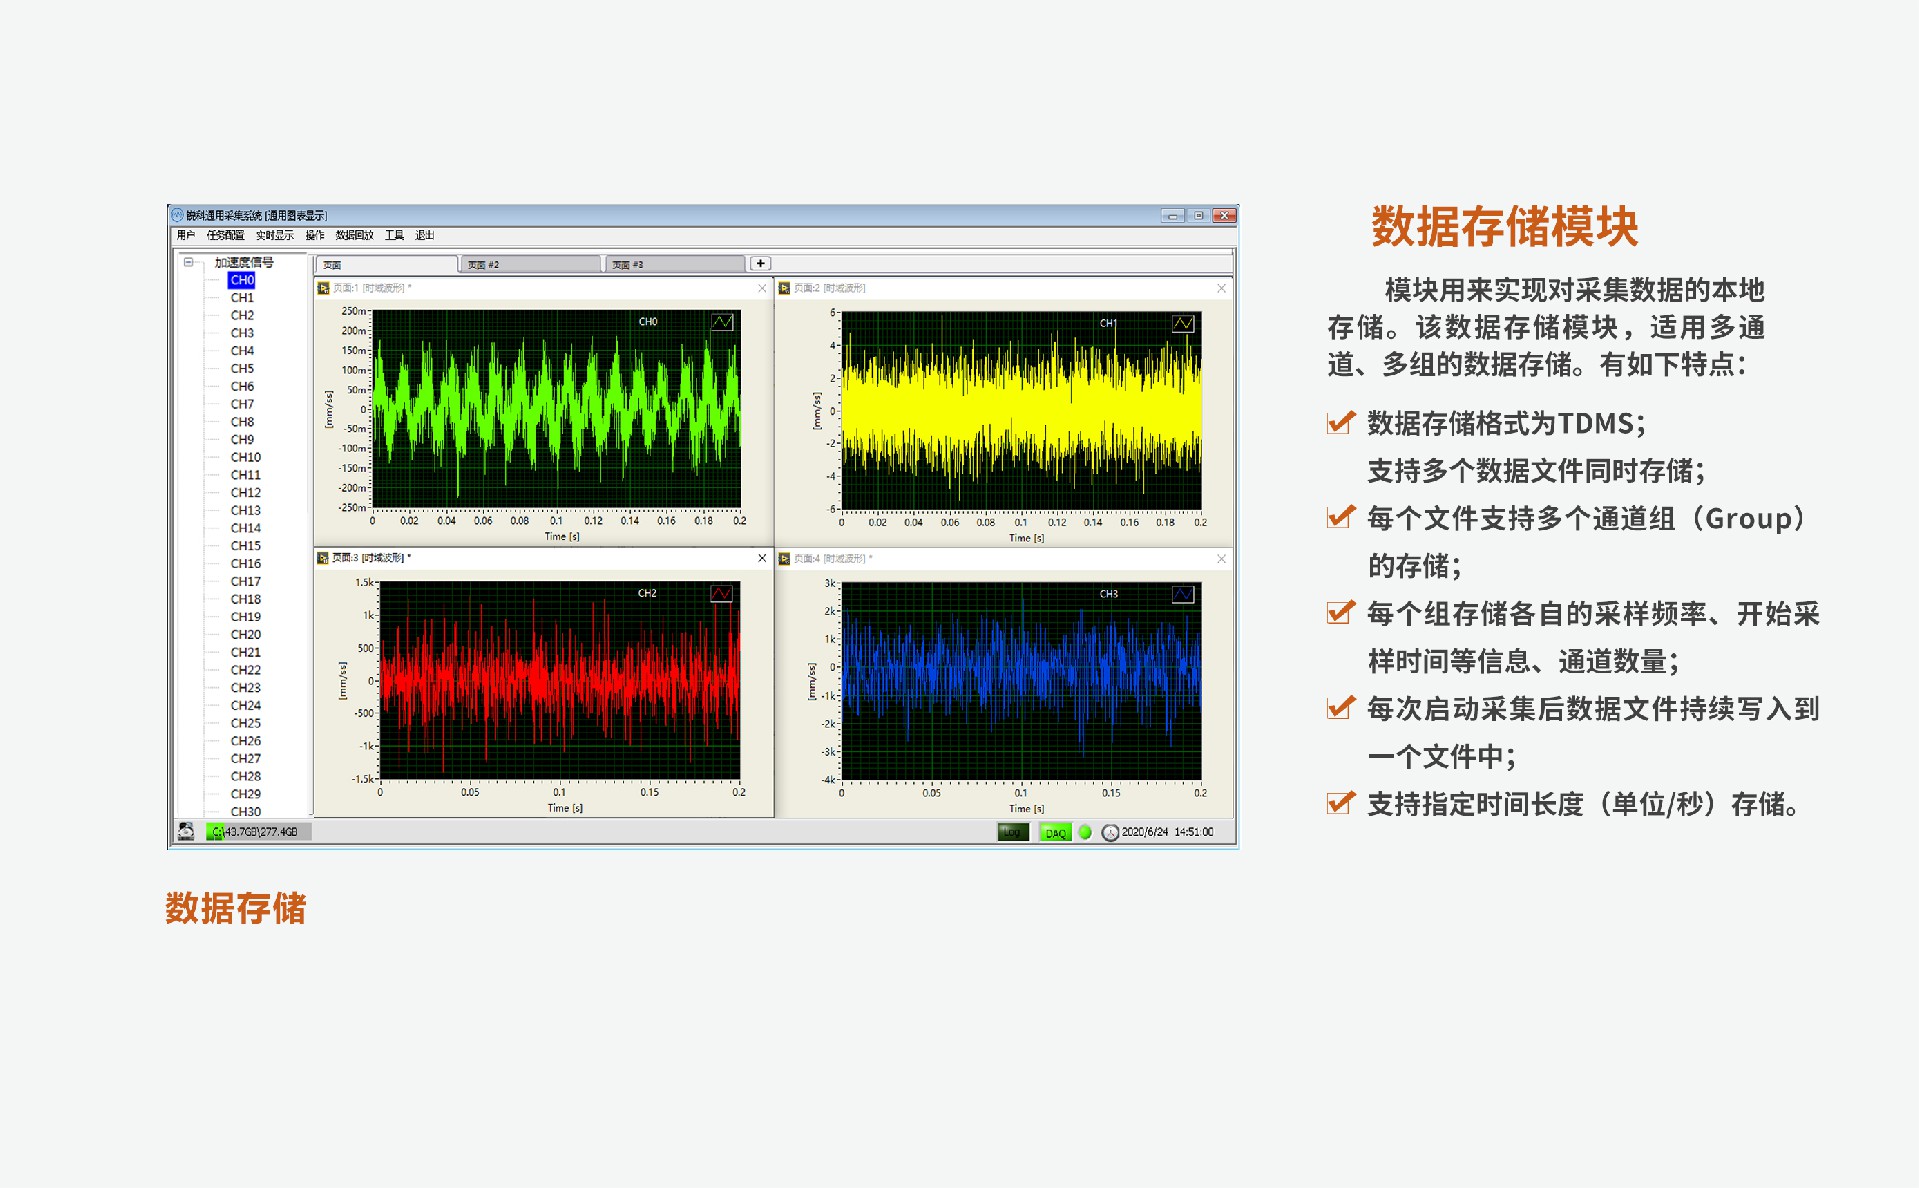This screenshot has height=1188, width=1919.
Task: Click the CH0 green plot legend icon
Action: pyautogui.click(x=722, y=322)
